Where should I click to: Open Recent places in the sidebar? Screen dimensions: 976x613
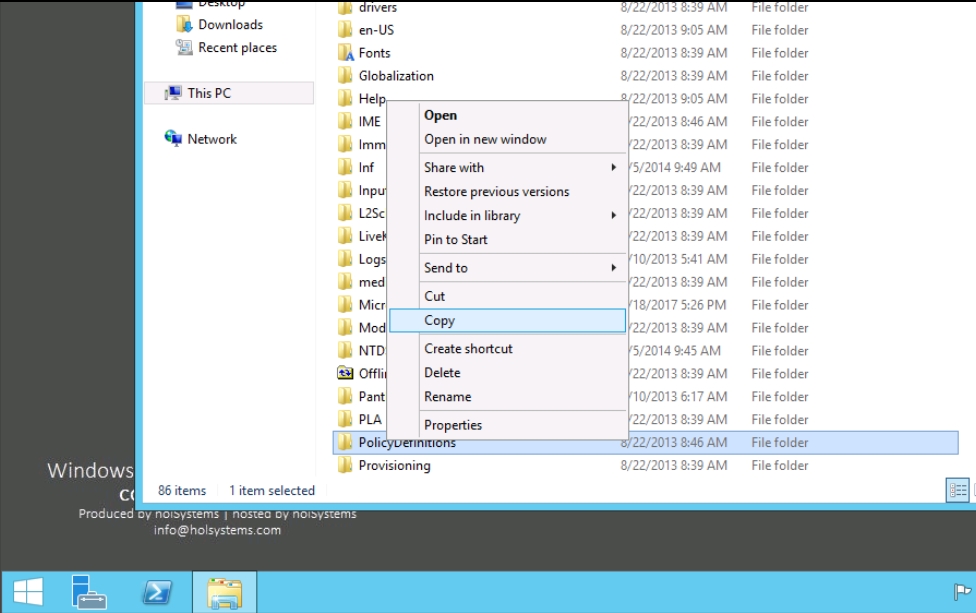coord(237,48)
